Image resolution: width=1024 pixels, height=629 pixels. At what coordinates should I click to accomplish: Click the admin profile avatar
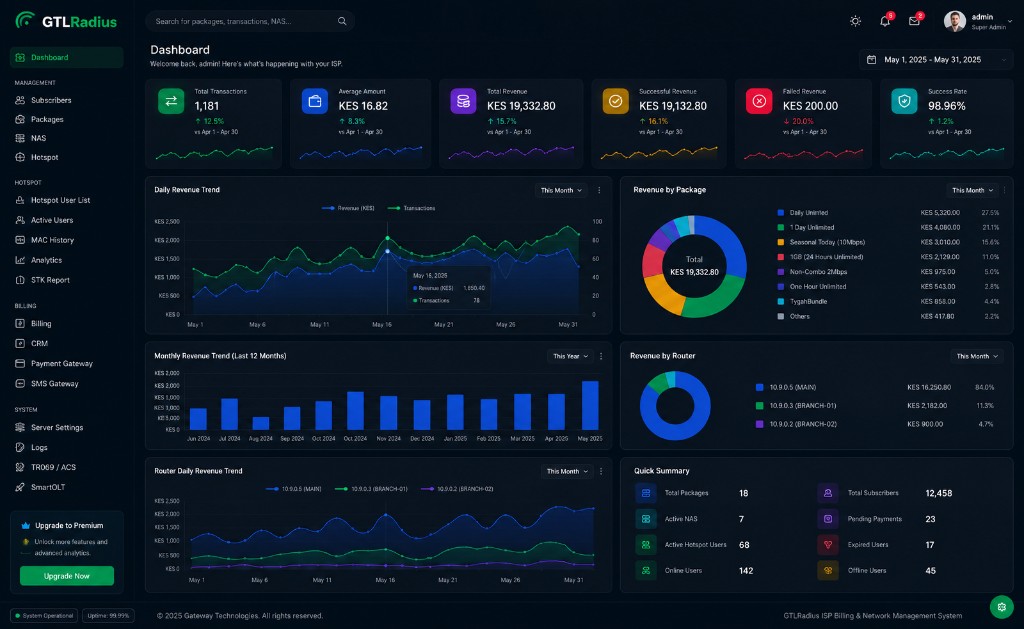click(954, 21)
